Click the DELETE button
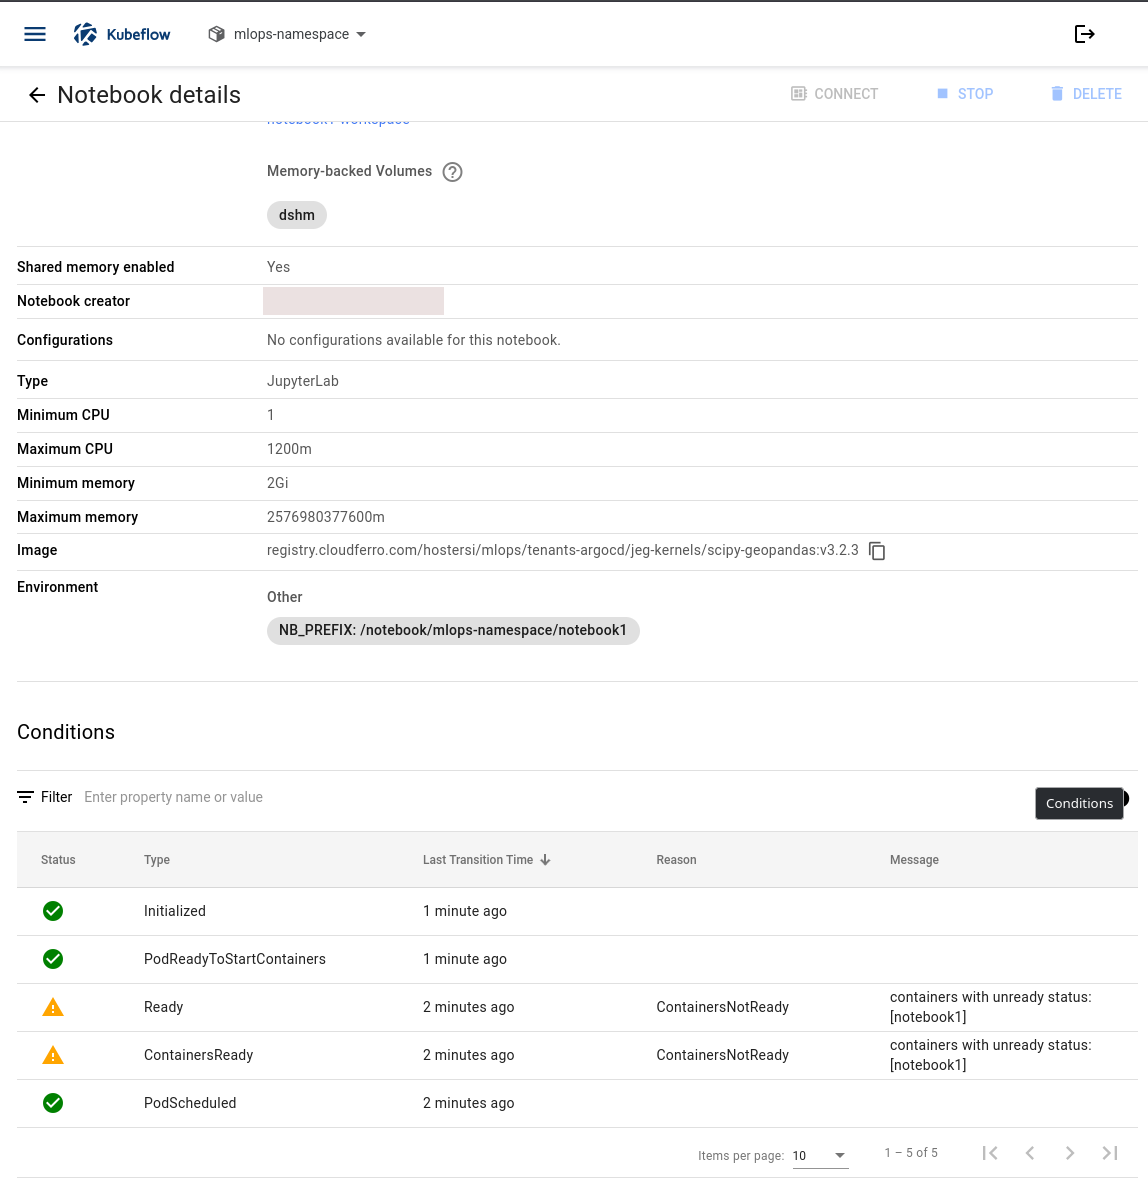The height and width of the screenshot is (1189, 1148). [1086, 94]
